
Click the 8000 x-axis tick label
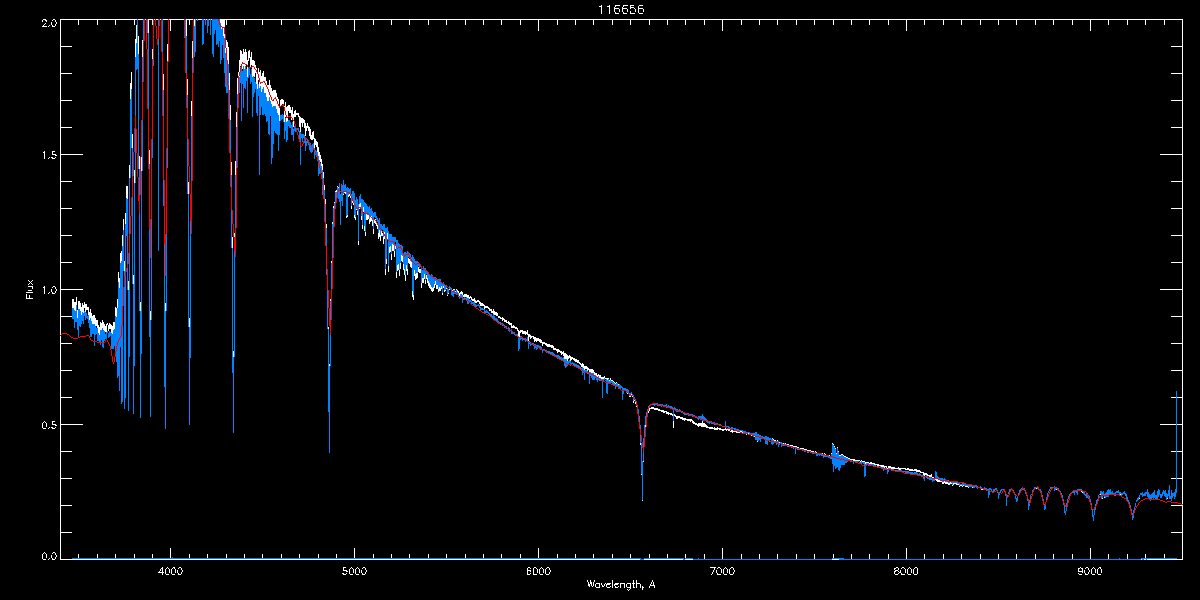coord(906,571)
